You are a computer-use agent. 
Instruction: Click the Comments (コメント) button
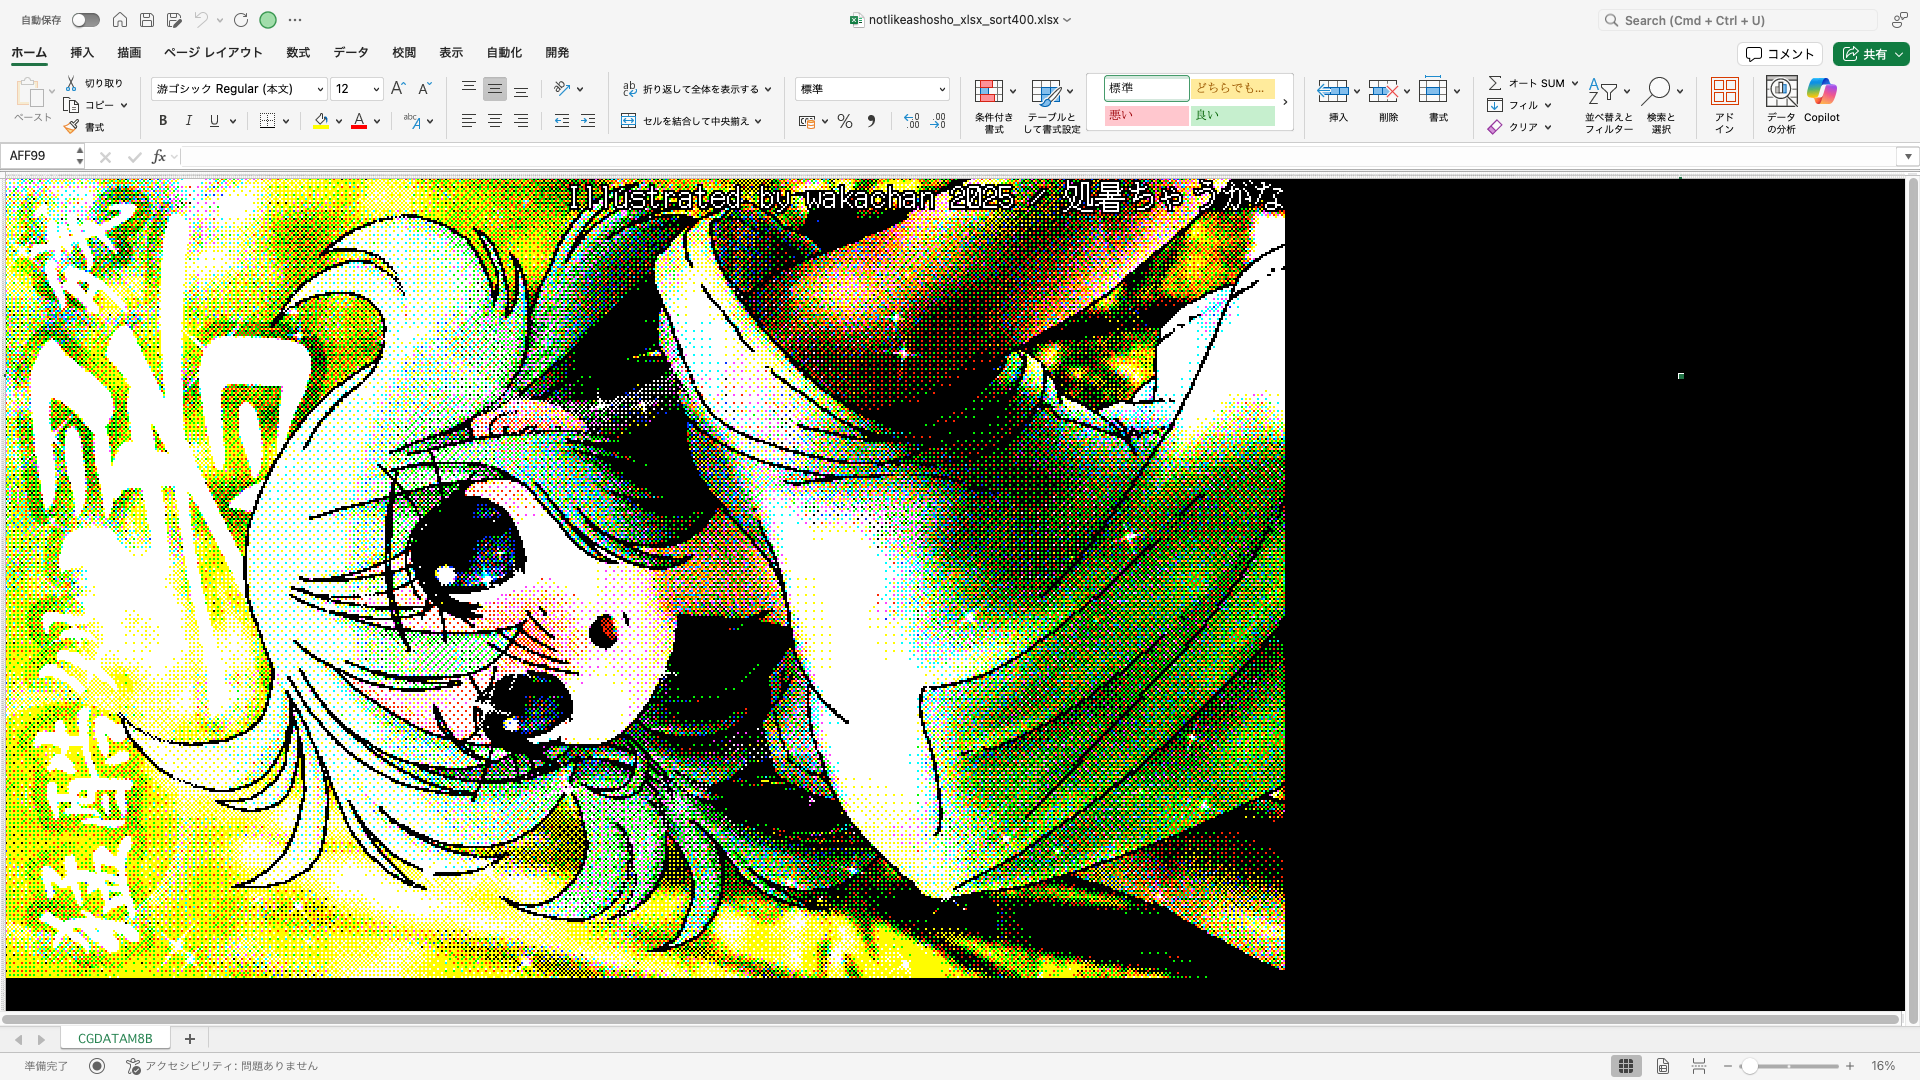[x=1780, y=54]
